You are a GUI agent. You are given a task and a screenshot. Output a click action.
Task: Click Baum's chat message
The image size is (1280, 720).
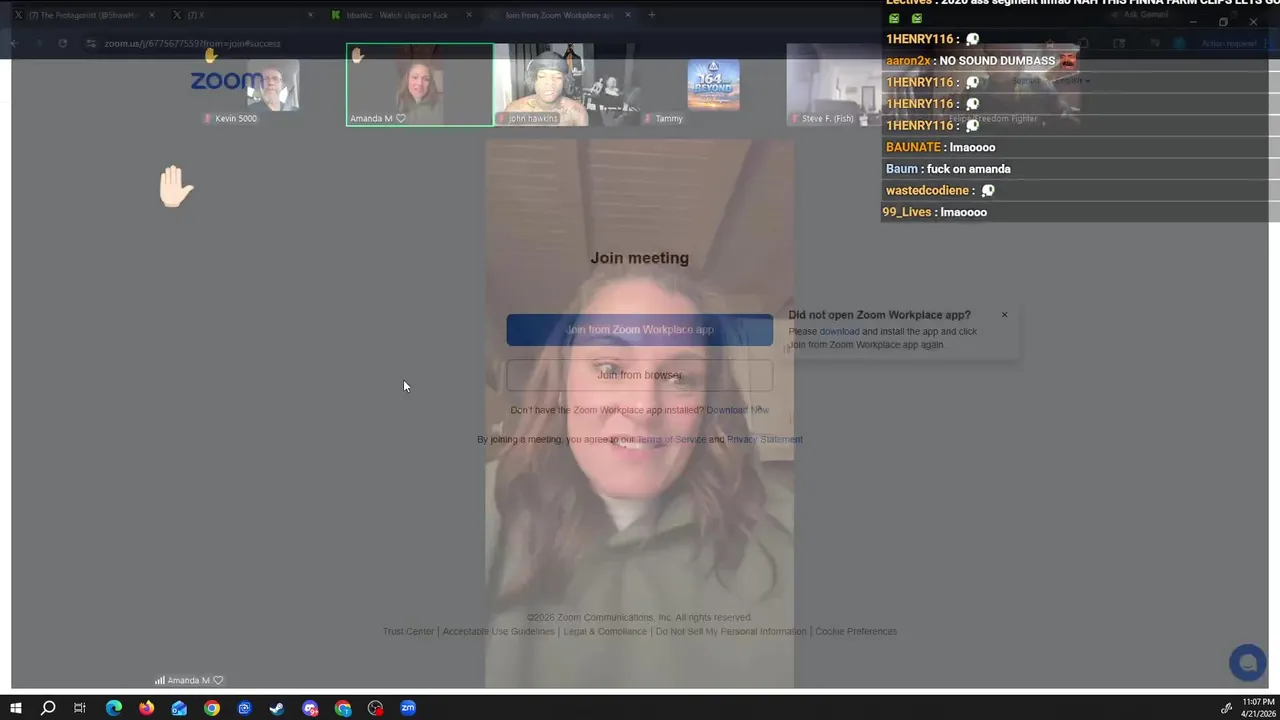pyautogui.click(x=948, y=169)
